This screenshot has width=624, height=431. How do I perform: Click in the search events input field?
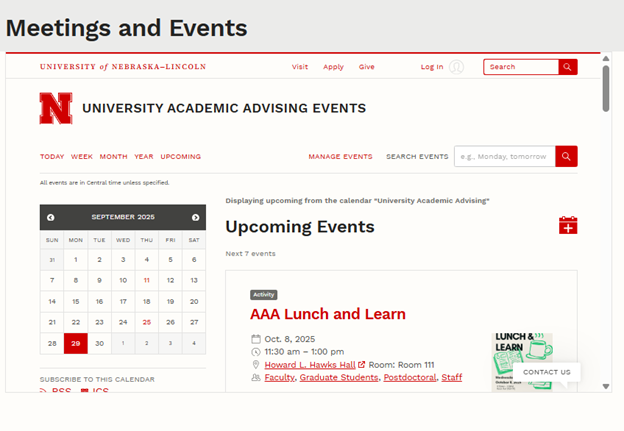click(x=504, y=157)
